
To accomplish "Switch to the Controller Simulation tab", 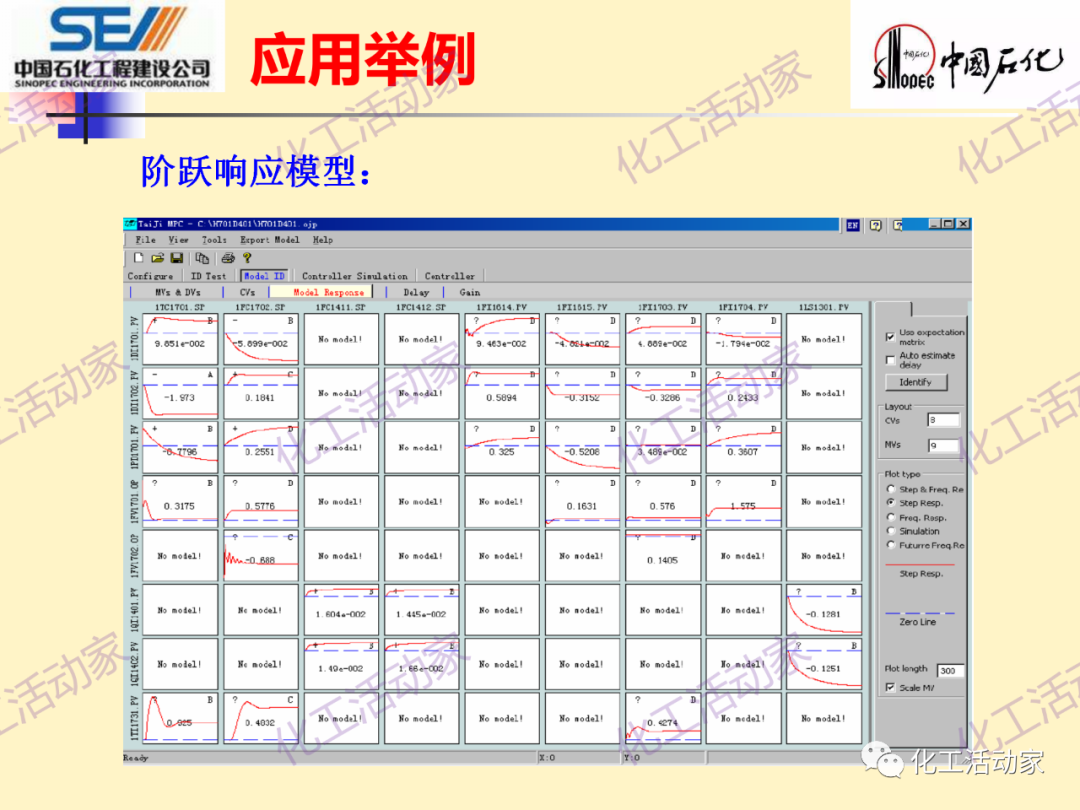I will [354, 276].
